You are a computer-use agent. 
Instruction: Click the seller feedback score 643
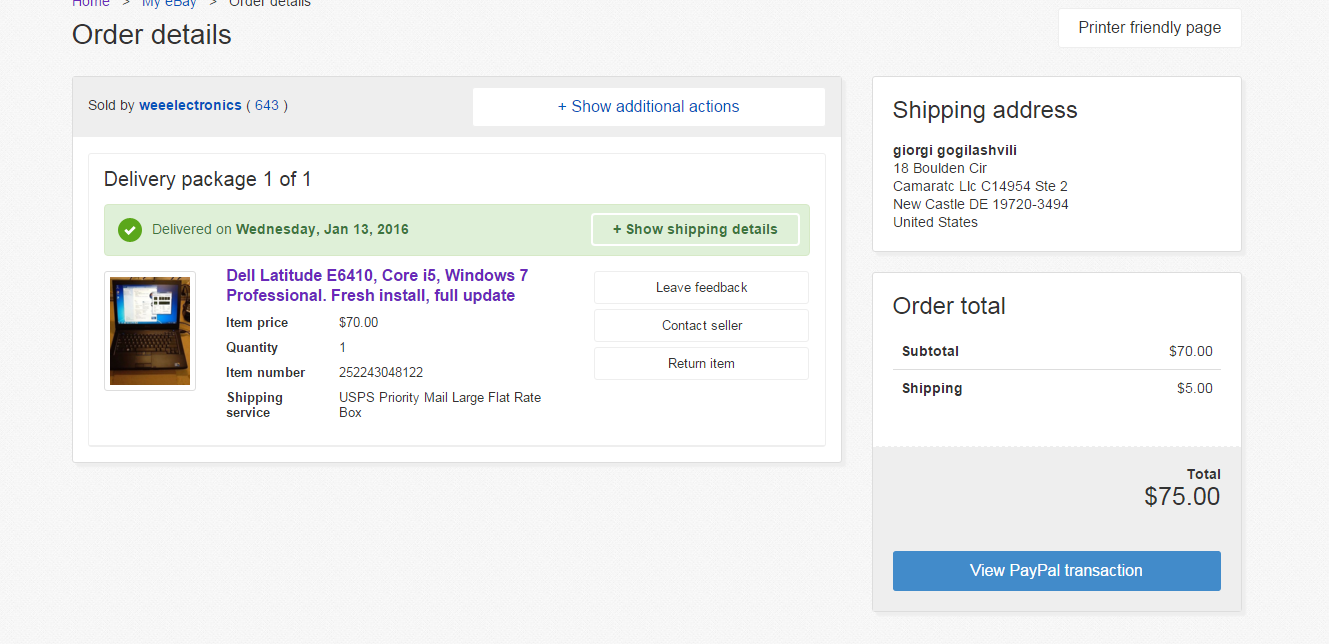(x=267, y=105)
